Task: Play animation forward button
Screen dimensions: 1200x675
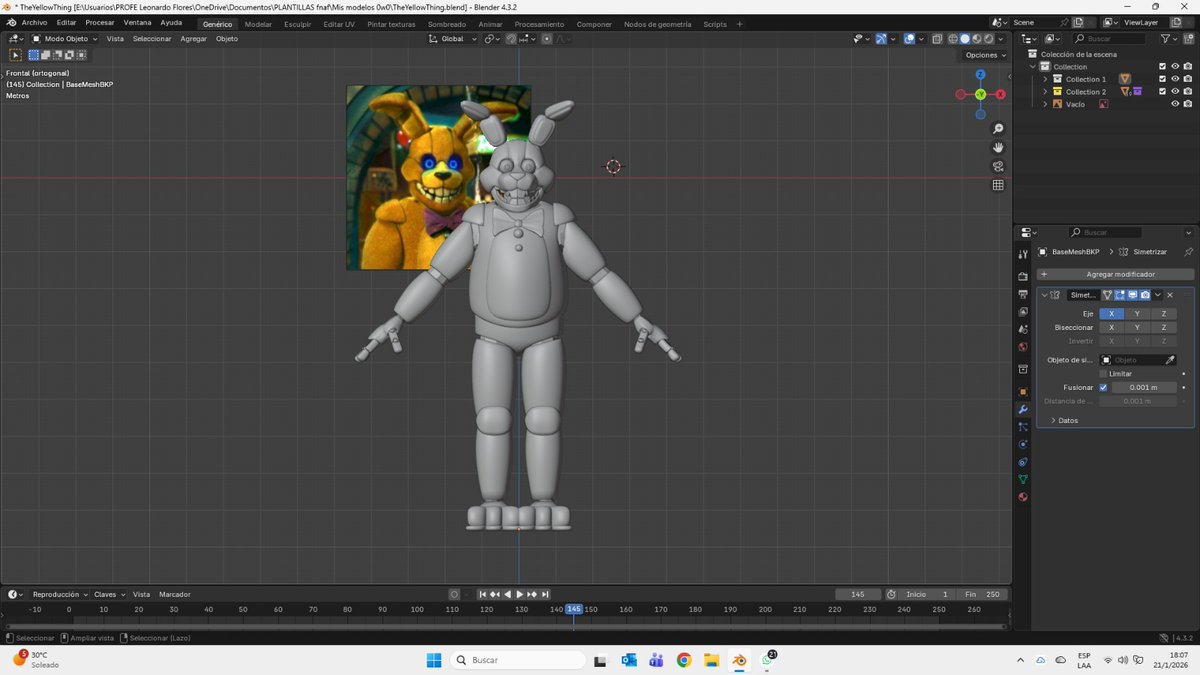Action: click(x=520, y=594)
